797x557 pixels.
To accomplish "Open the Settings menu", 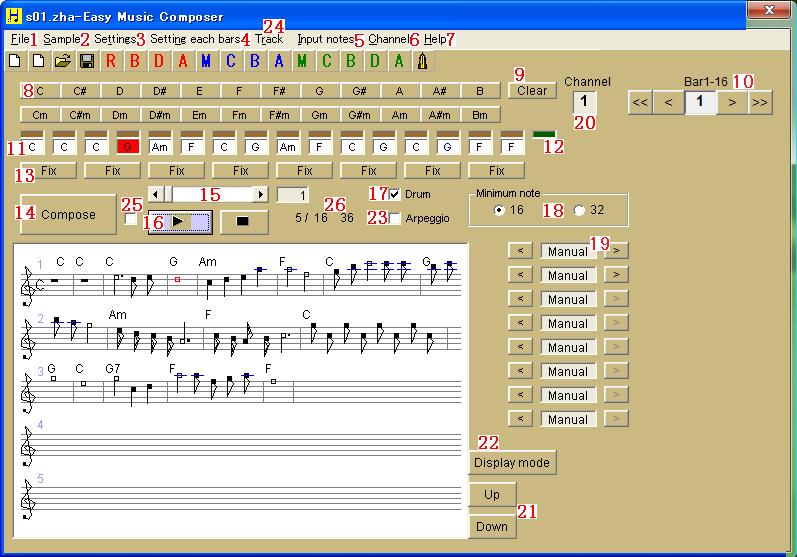I will pos(114,39).
